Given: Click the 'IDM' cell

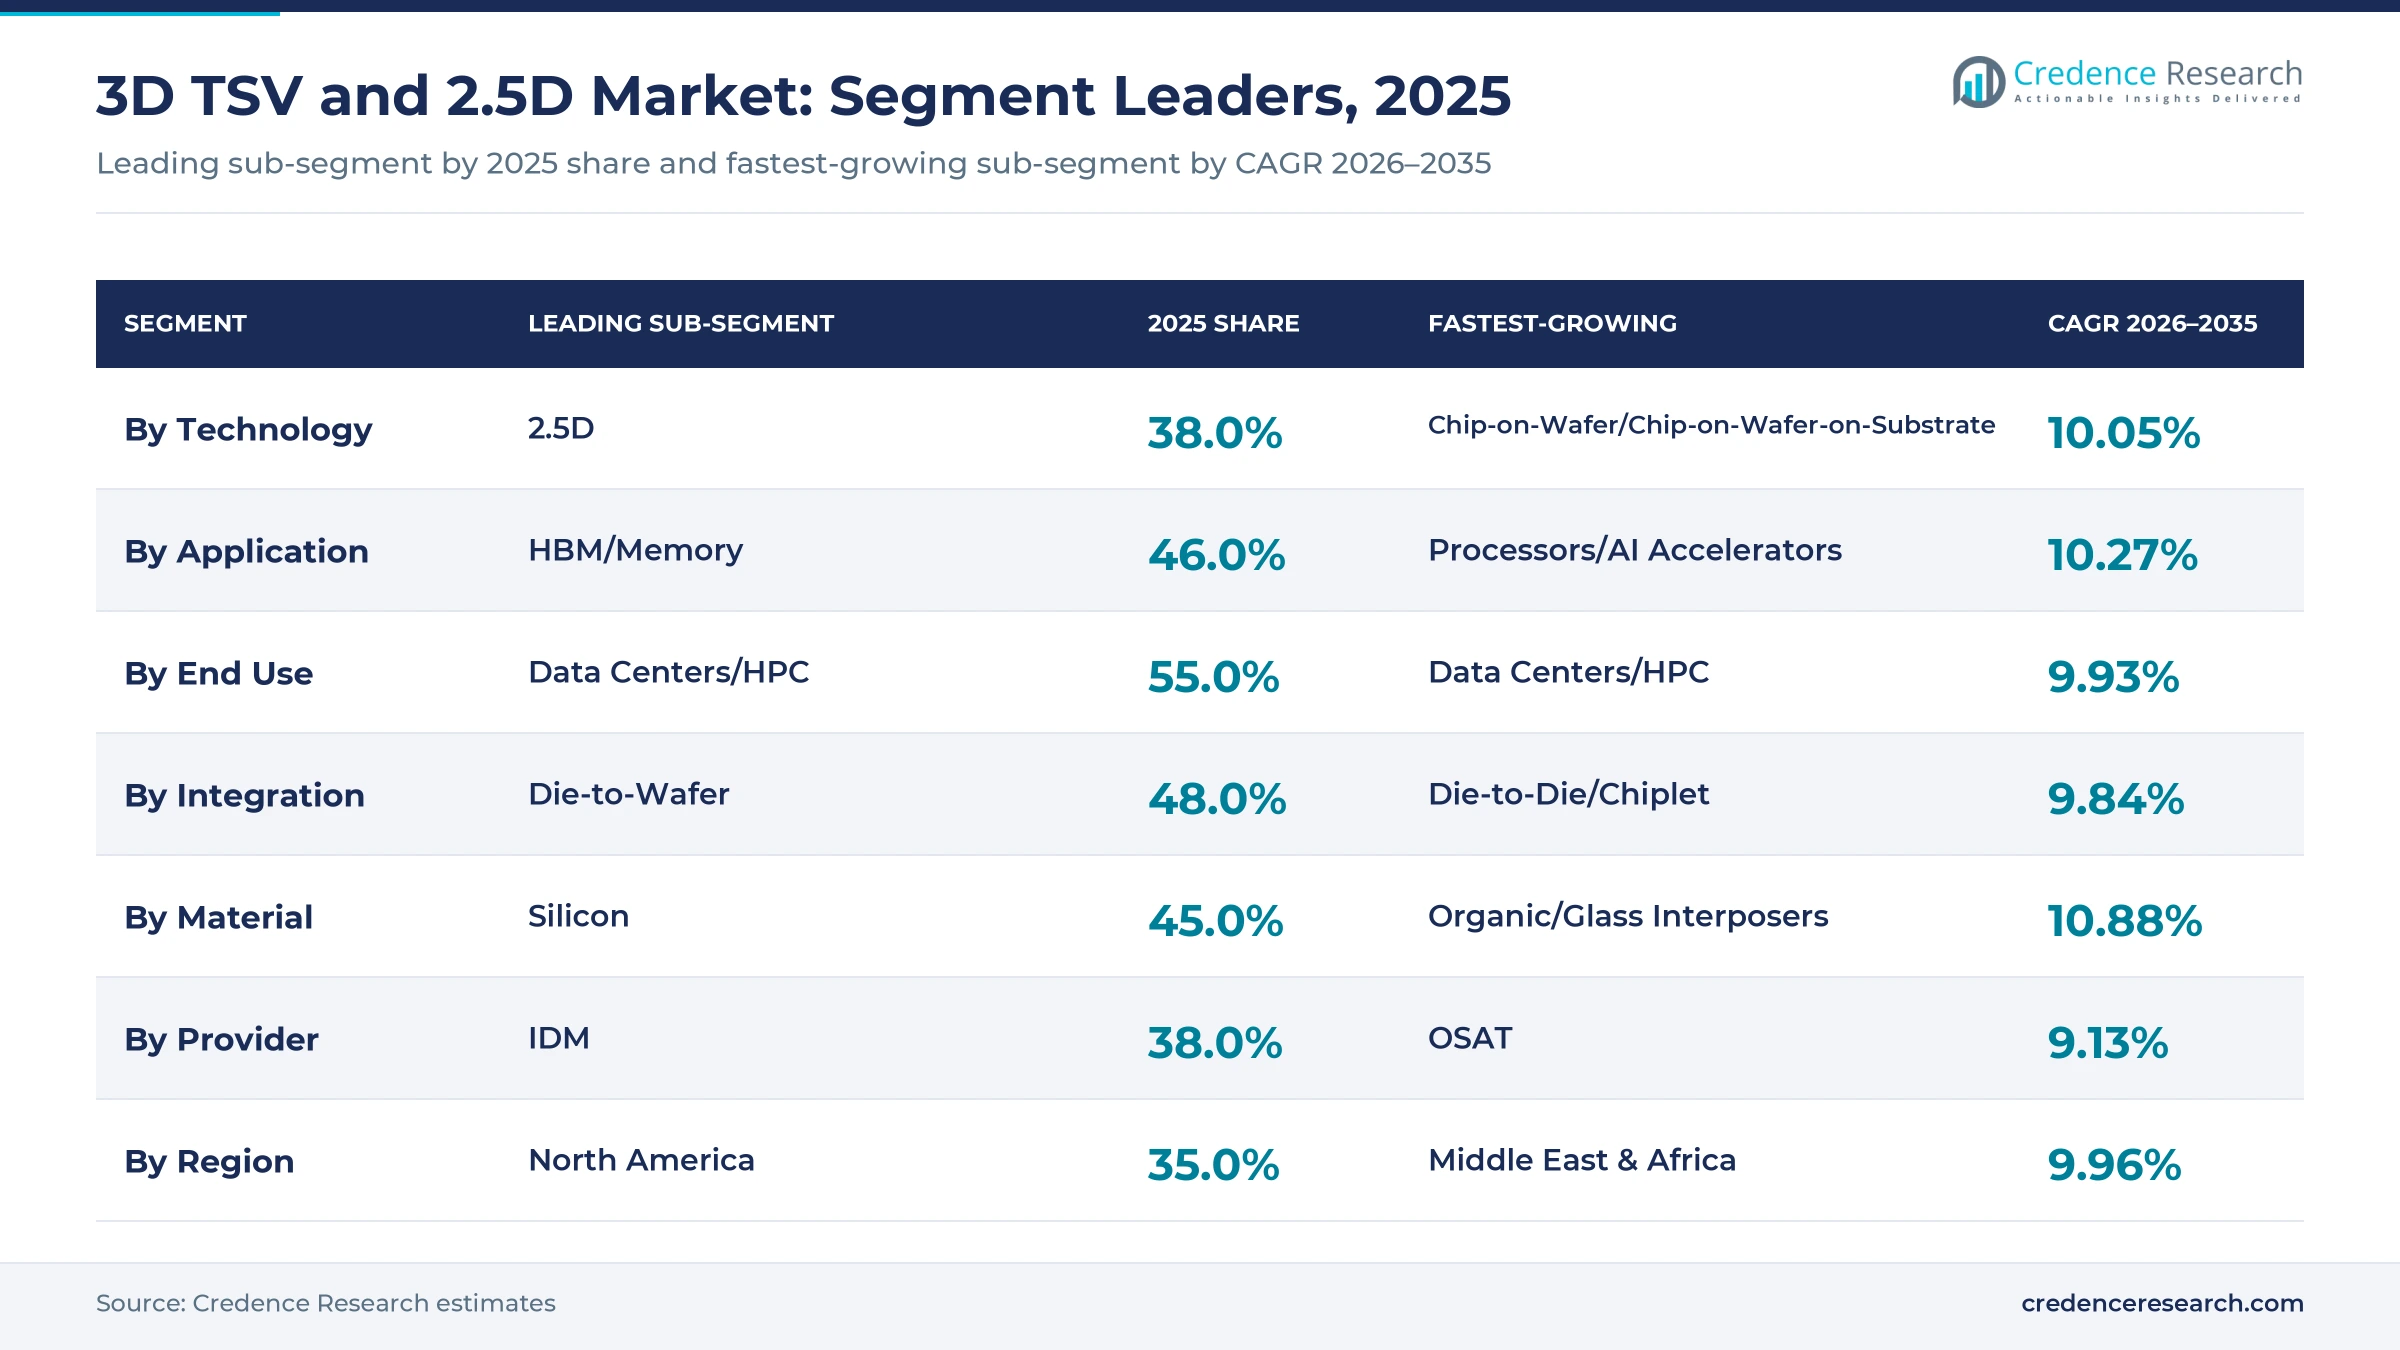Looking at the screenshot, I should pyautogui.click(x=559, y=1038).
